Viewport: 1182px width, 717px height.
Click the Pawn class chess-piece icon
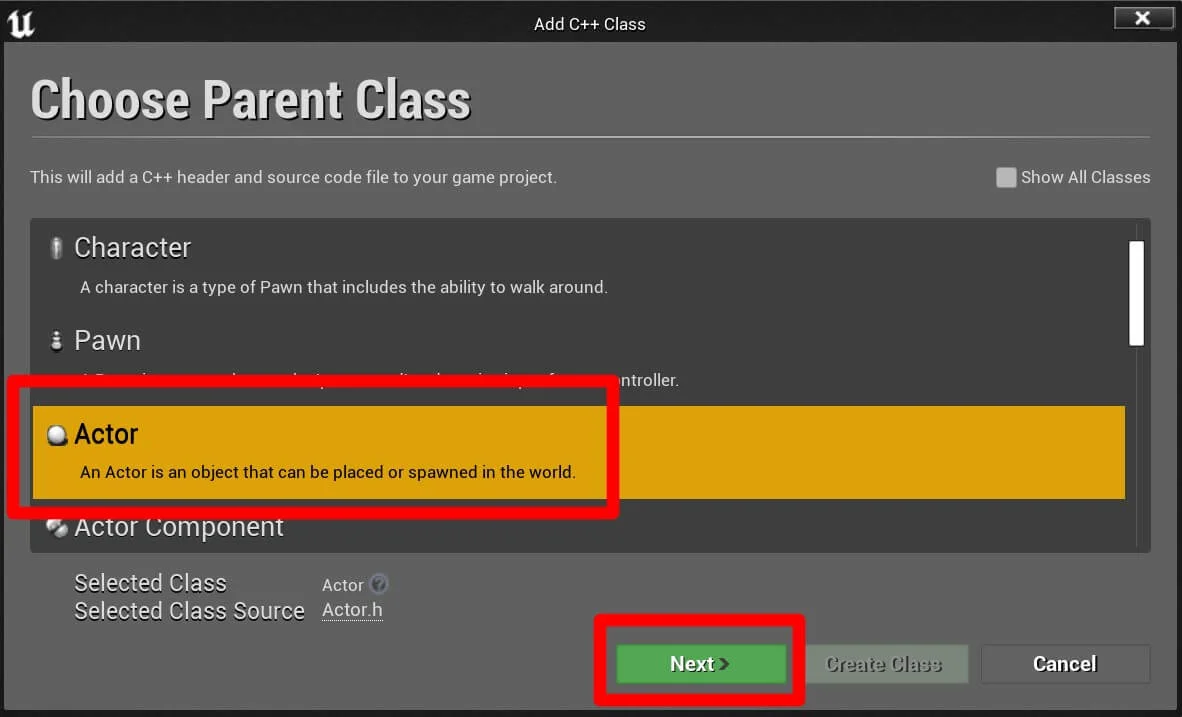click(x=56, y=341)
